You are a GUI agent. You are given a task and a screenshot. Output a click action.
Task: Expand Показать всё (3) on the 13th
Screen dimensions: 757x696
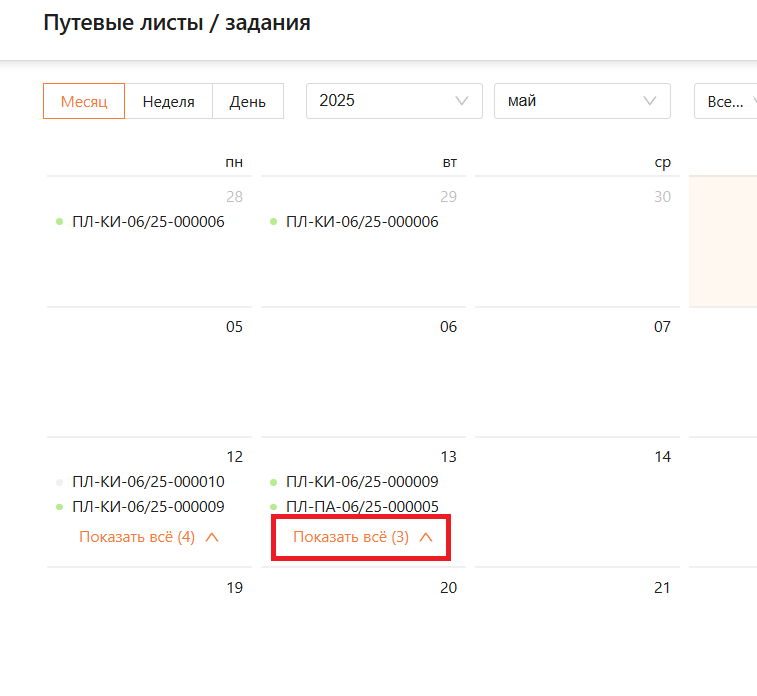(362, 537)
